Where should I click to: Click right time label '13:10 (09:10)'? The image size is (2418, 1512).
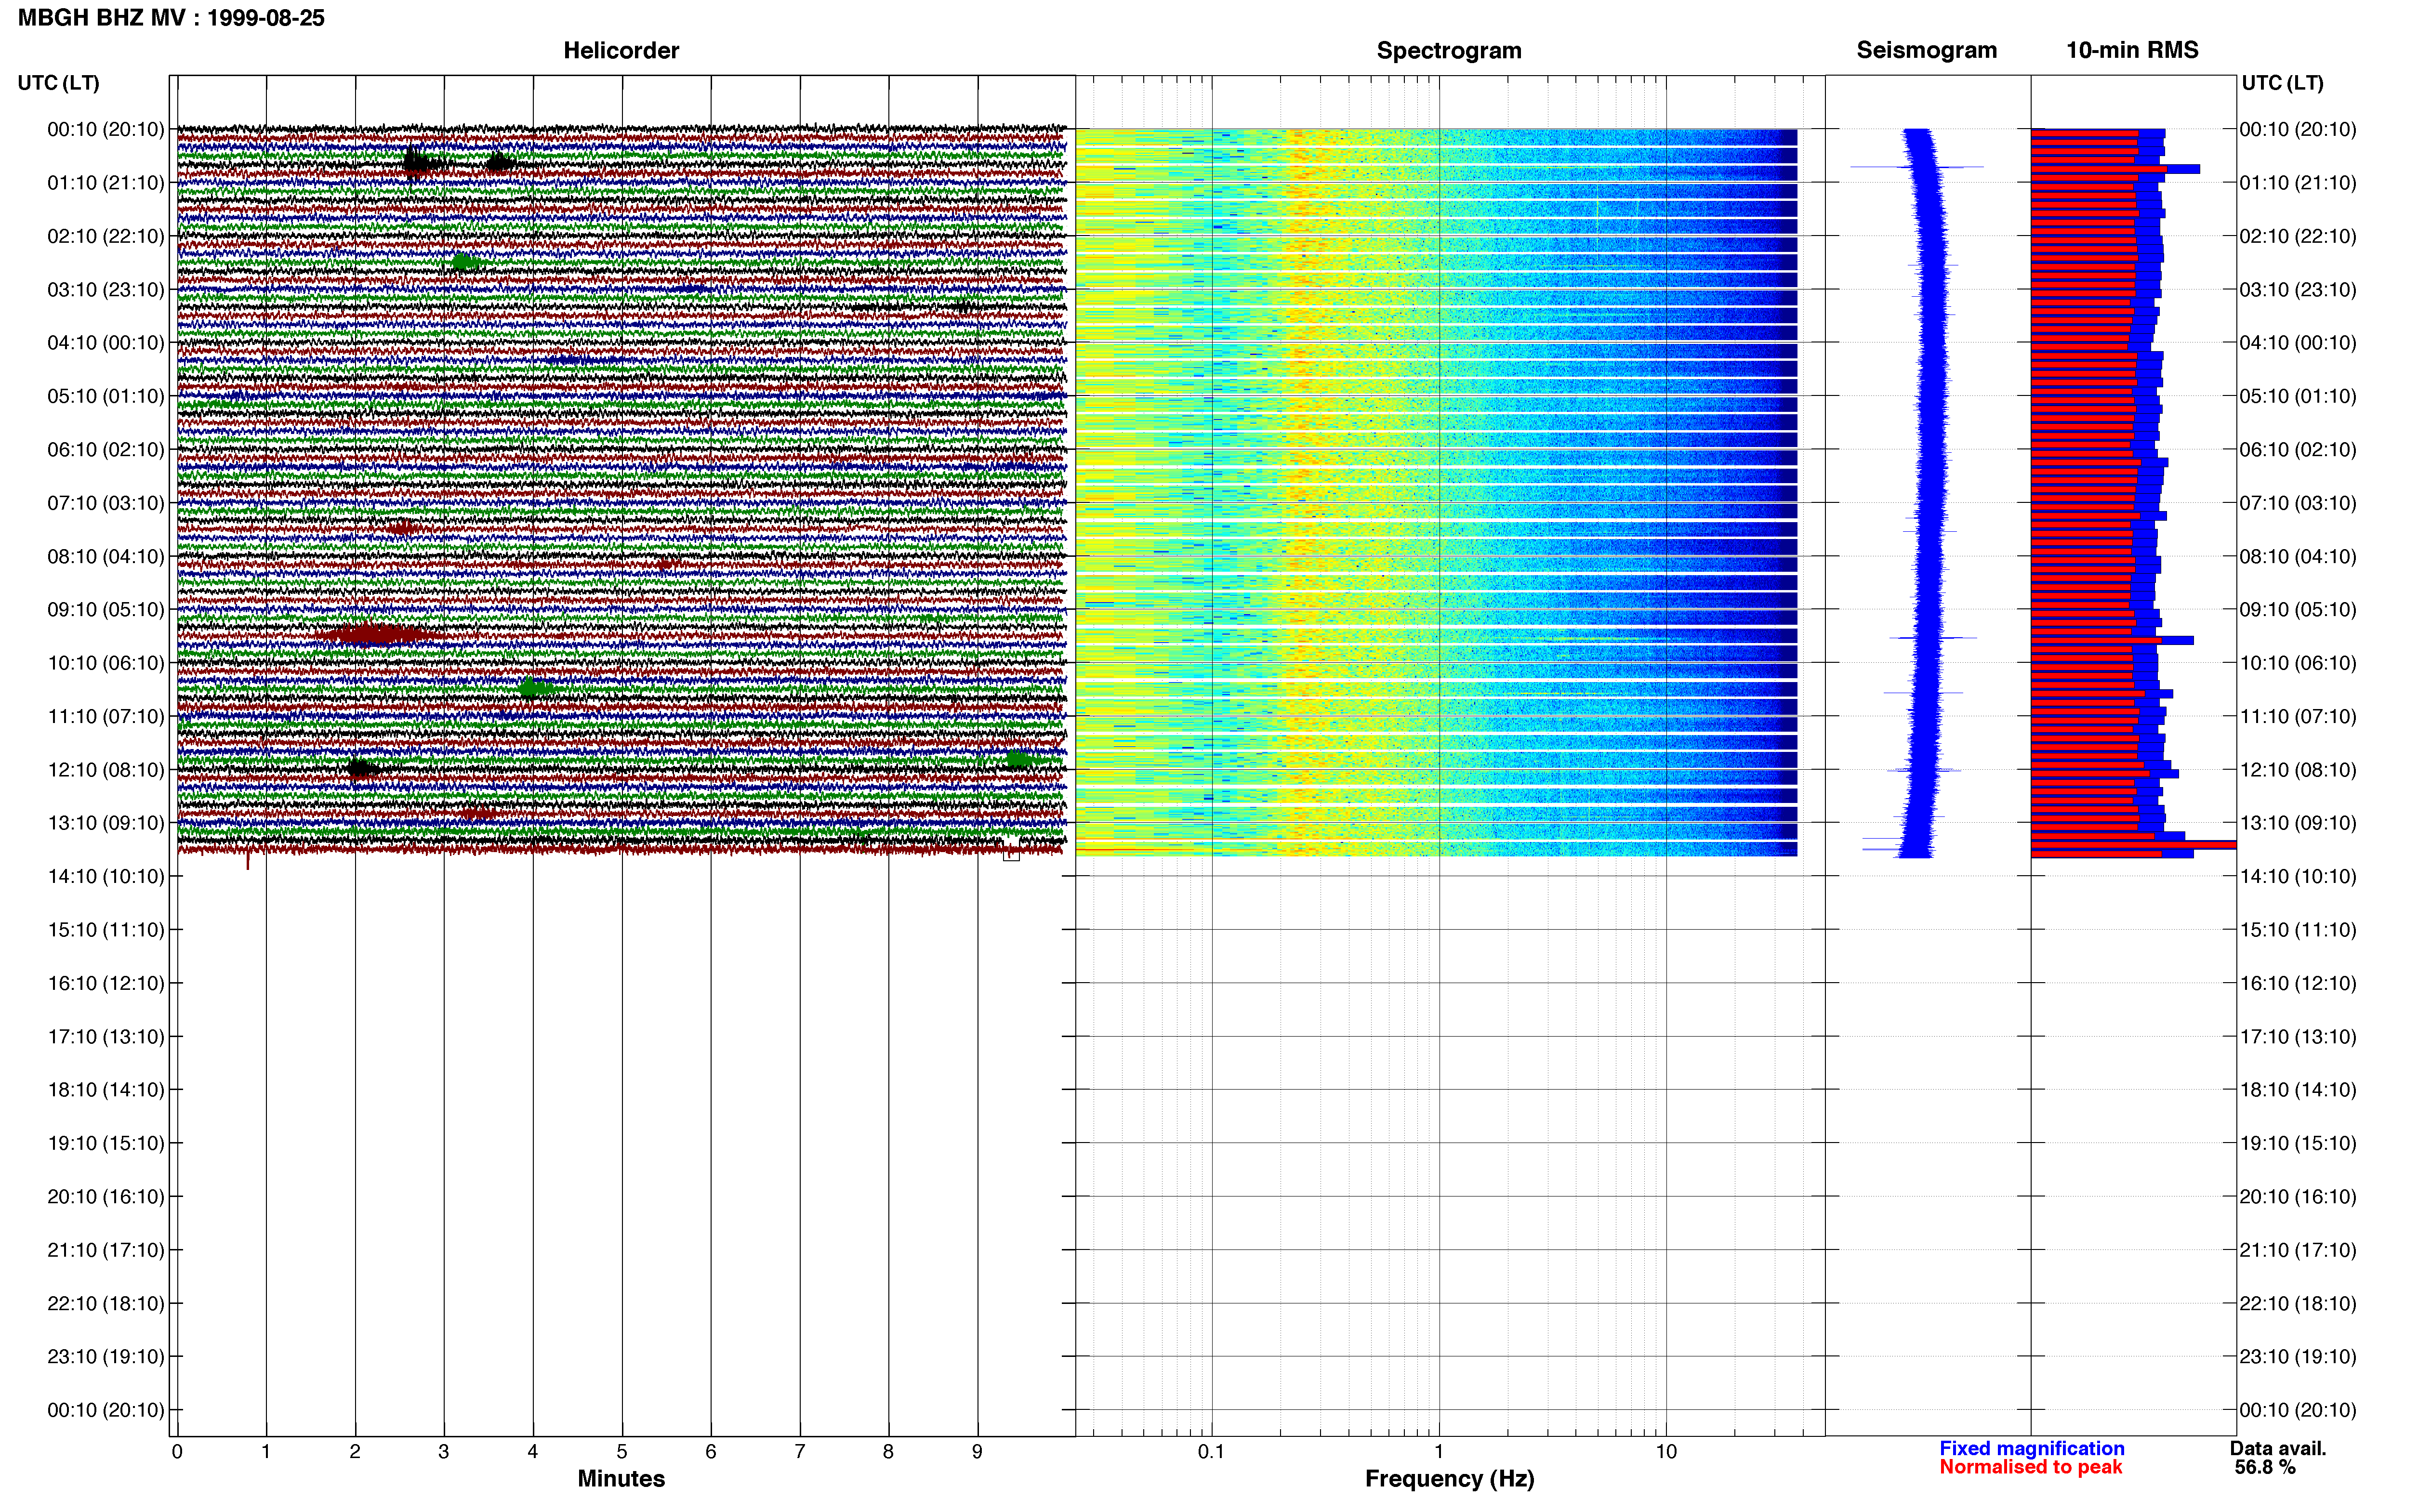[x=2298, y=823]
